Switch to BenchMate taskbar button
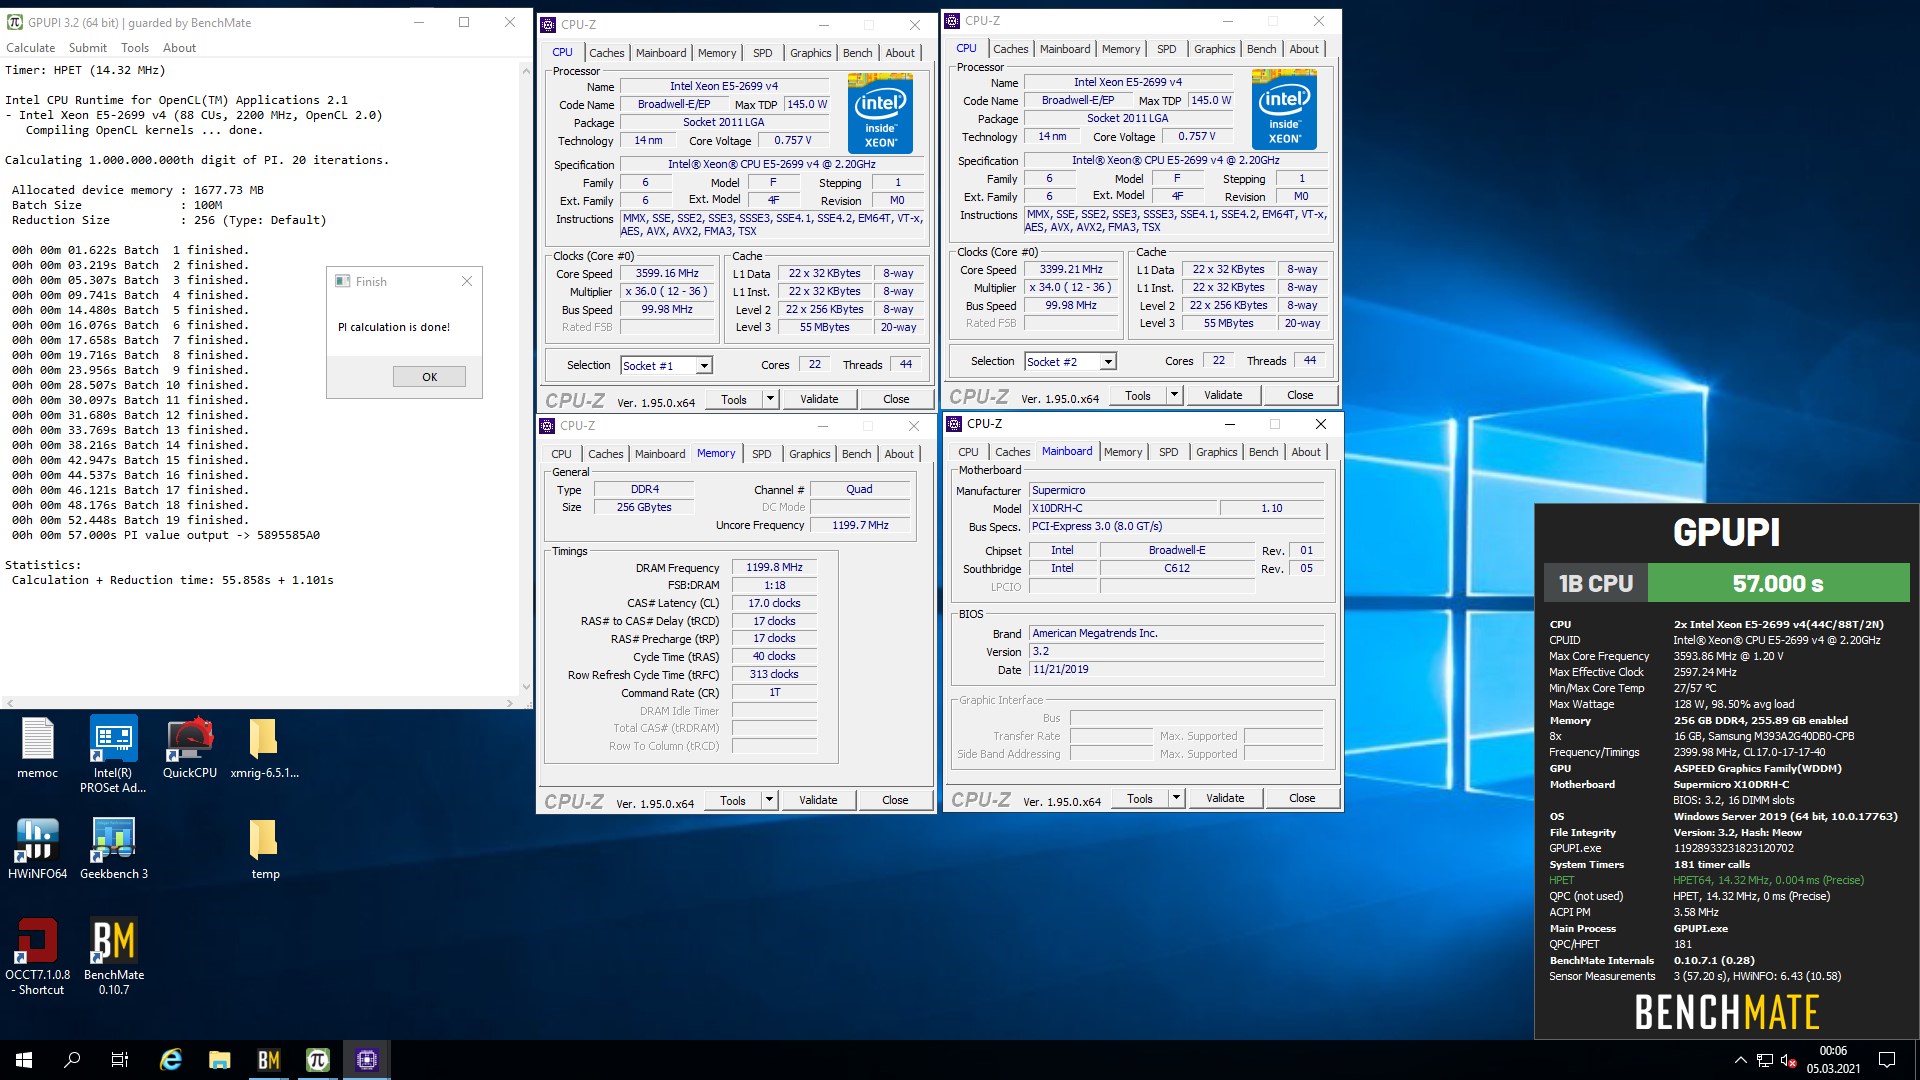 coord(269,1060)
